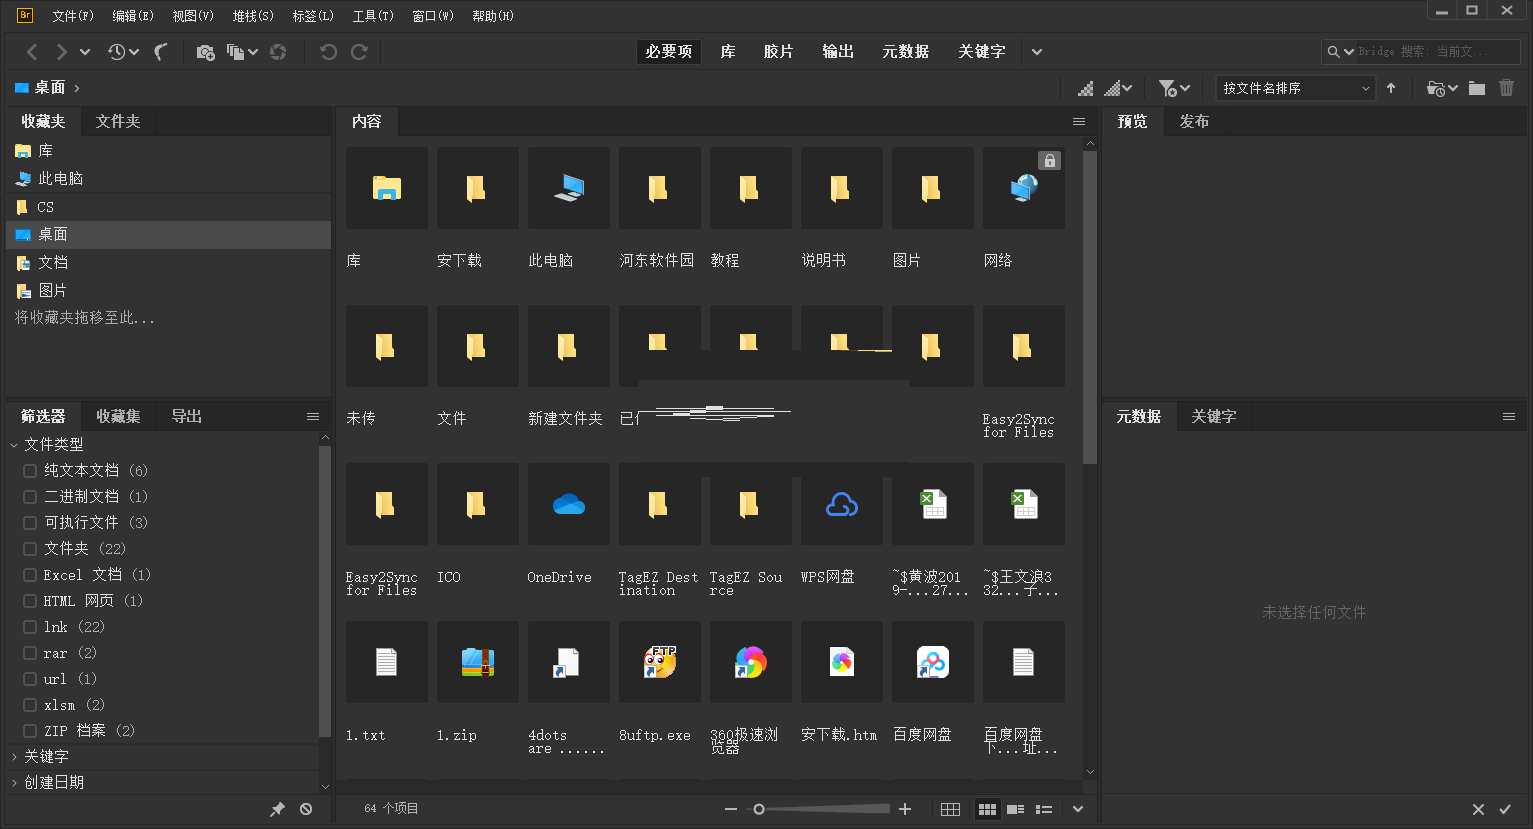Go forward with the right arrow icon
This screenshot has height=829, width=1533.
click(x=61, y=52)
